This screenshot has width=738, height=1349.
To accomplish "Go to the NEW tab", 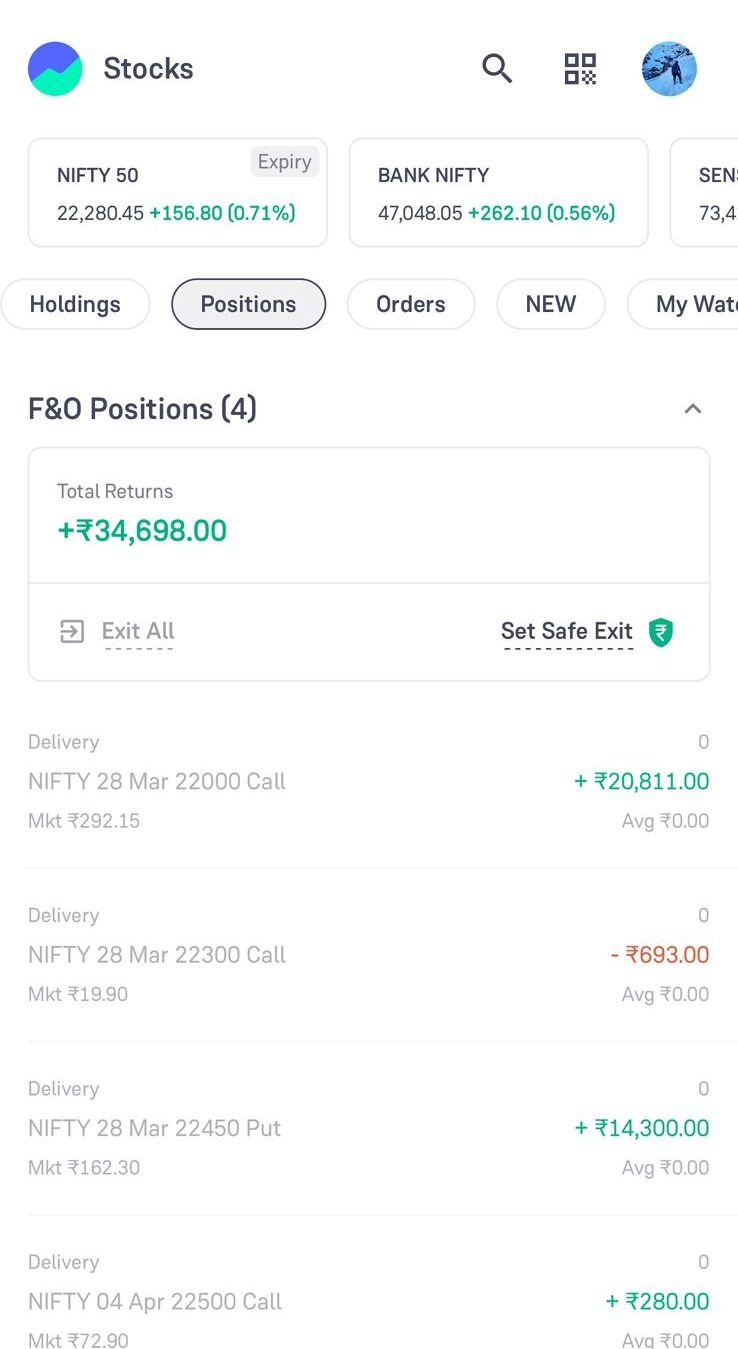I will (551, 304).
